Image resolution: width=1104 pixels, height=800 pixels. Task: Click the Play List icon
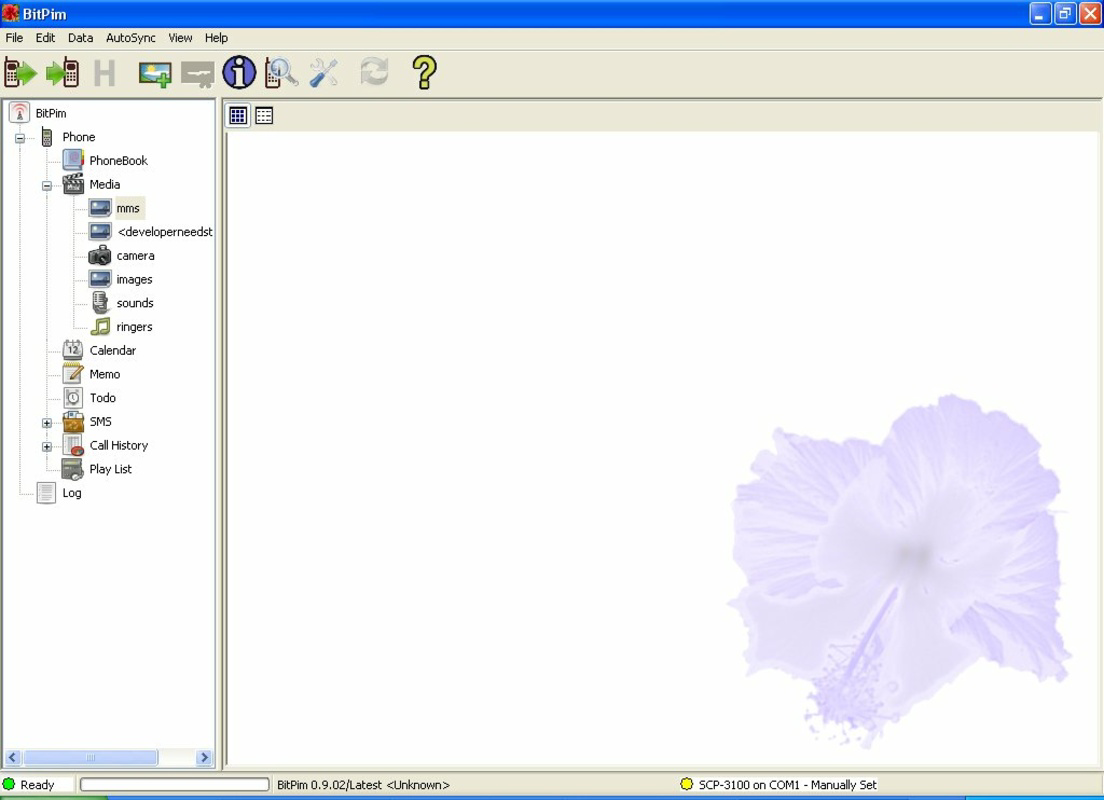pyautogui.click(x=73, y=469)
